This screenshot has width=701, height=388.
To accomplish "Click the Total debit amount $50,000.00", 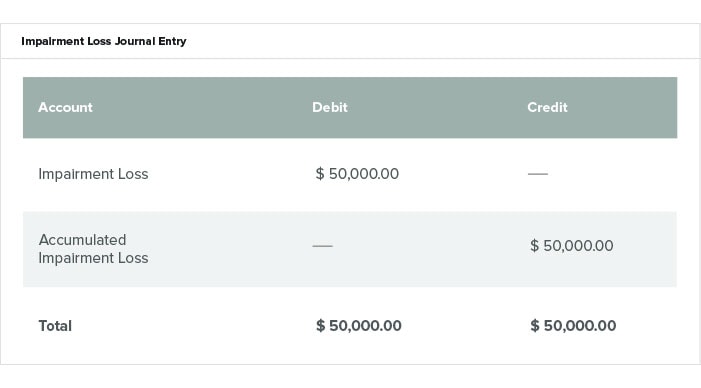I will [359, 325].
